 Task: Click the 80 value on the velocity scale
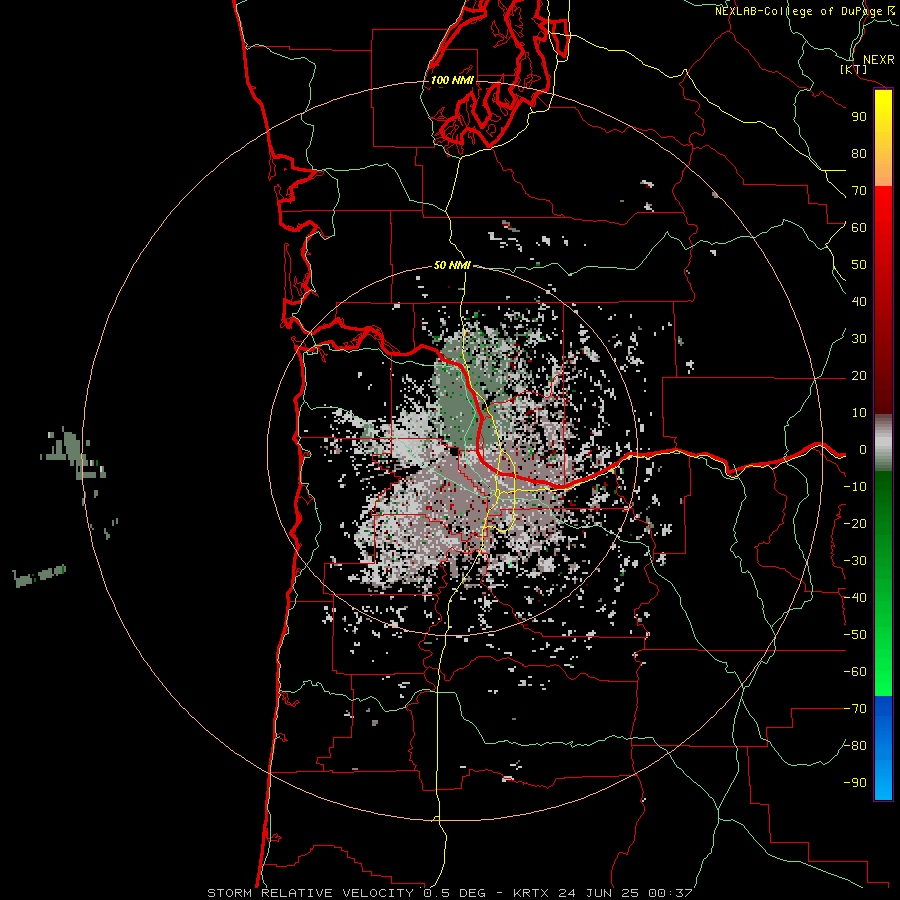859,154
